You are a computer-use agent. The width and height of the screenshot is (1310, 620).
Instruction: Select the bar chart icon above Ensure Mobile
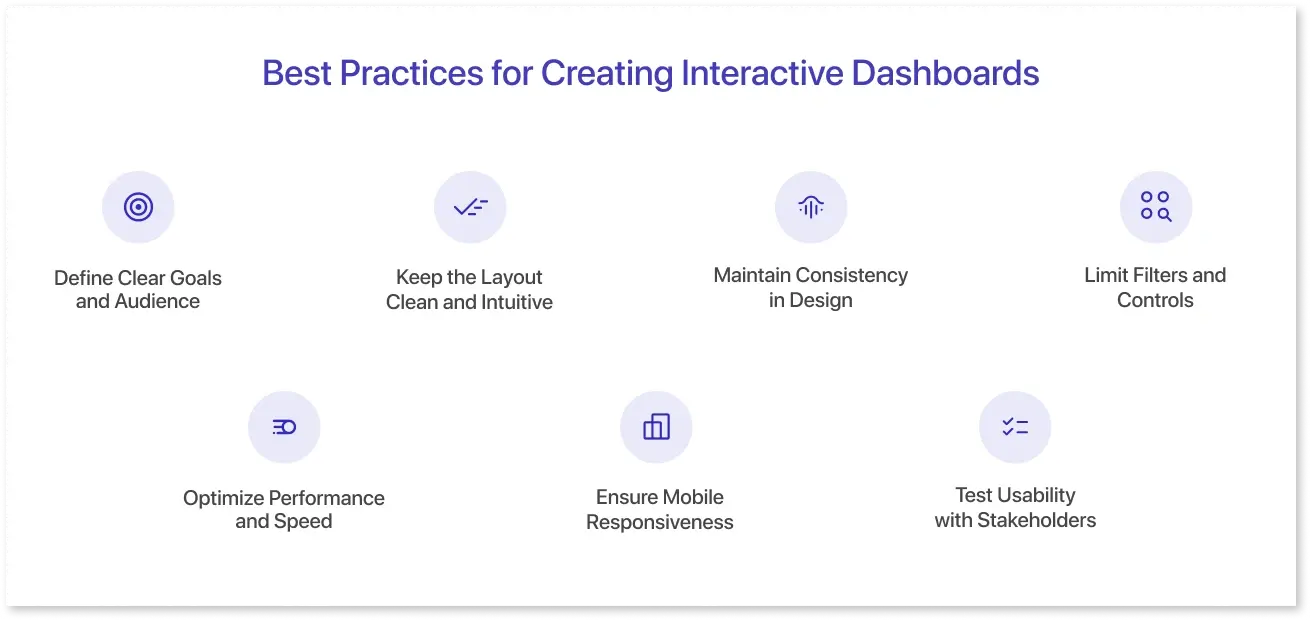[x=656, y=427]
